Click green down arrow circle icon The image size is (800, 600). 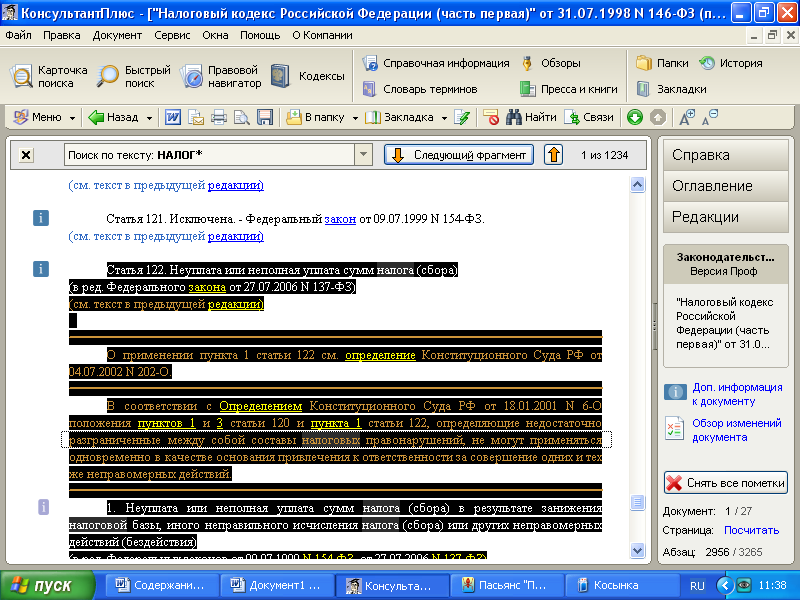point(635,117)
